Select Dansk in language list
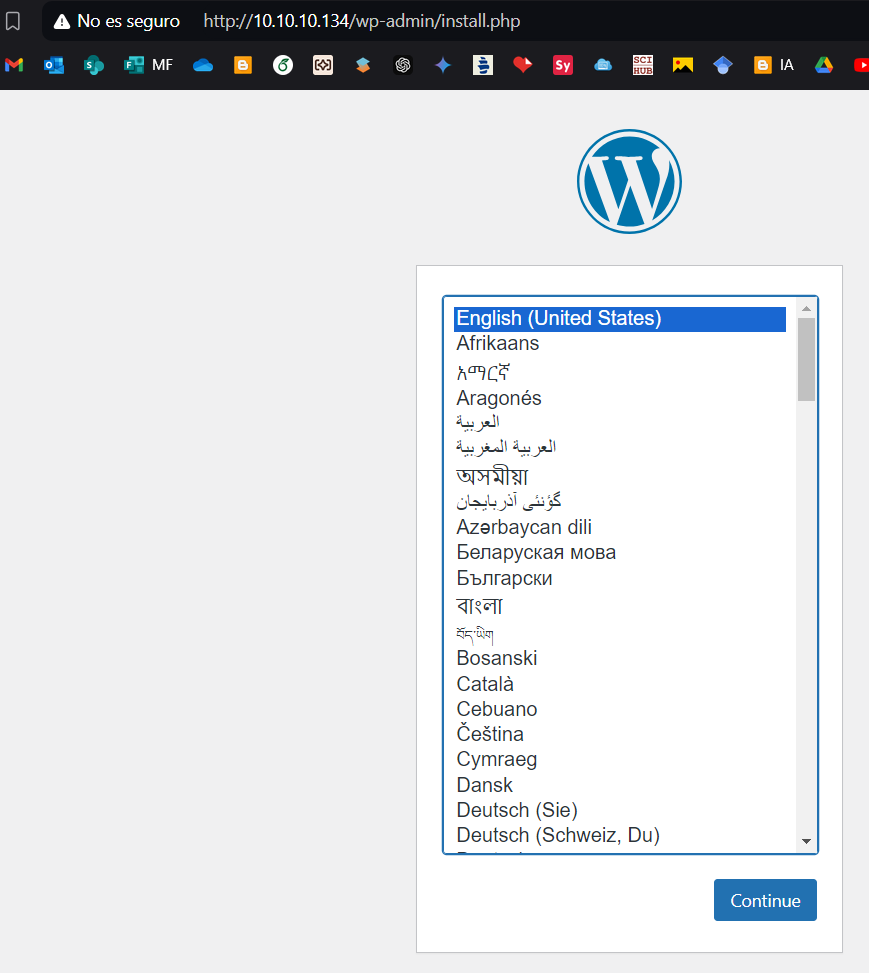 pyautogui.click(x=619, y=785)
